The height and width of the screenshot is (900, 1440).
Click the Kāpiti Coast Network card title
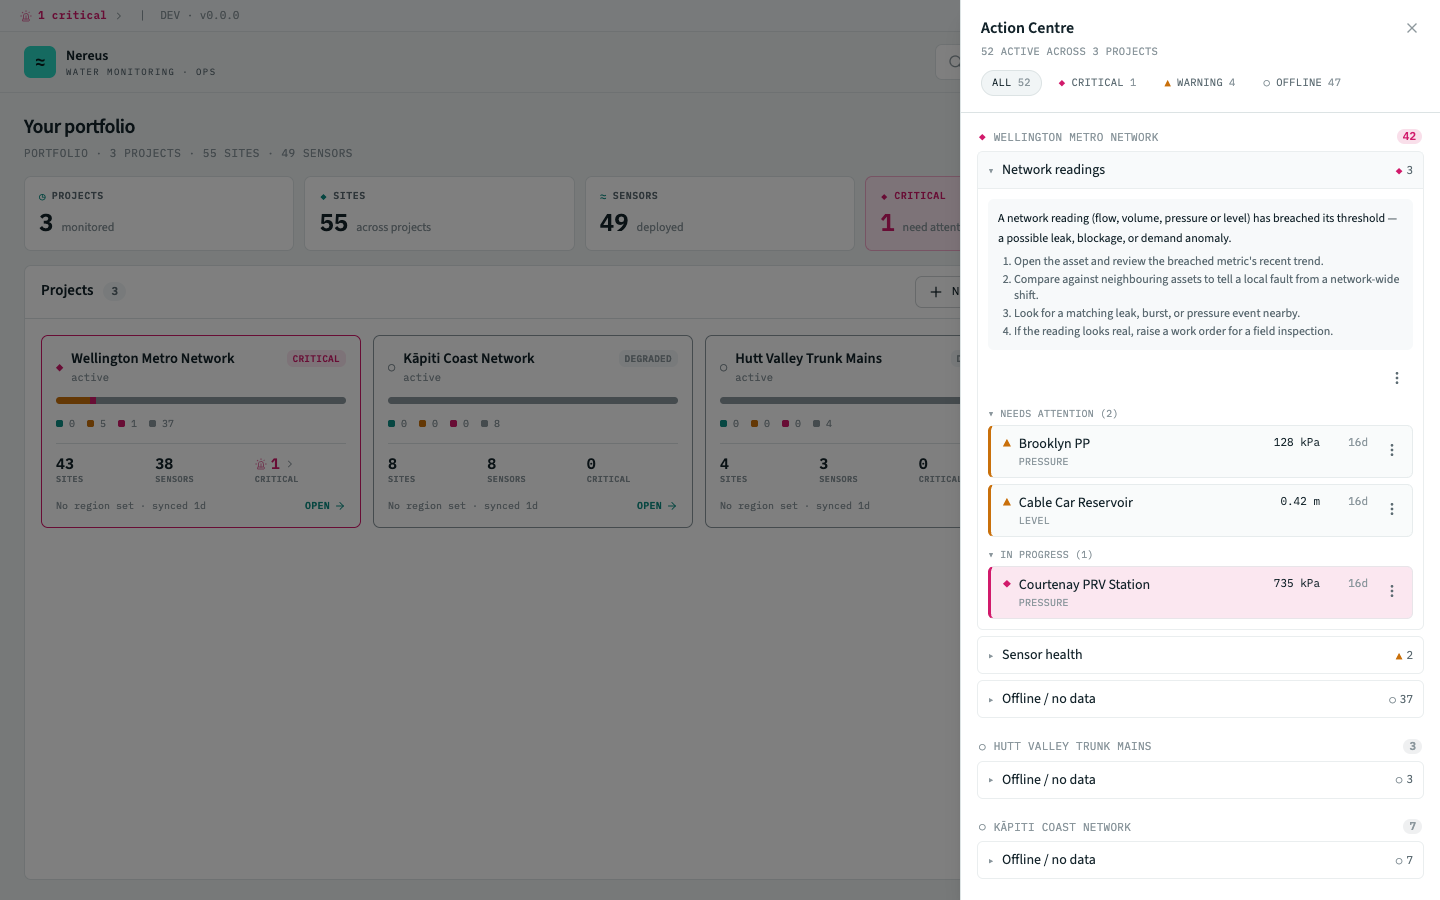469,358
